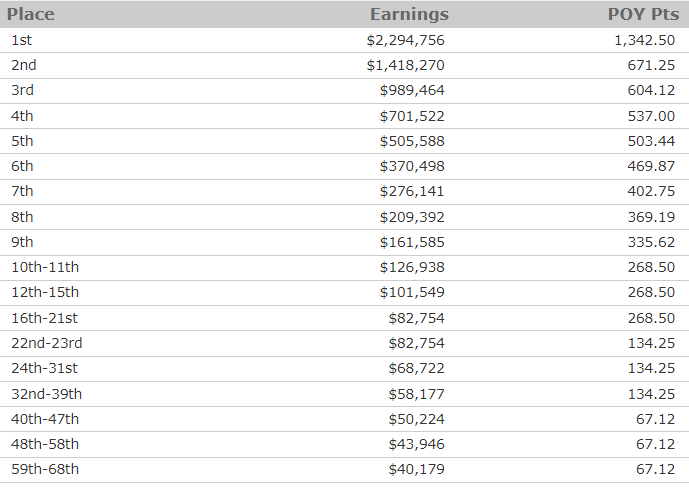Select the 5th place row label
Image resolution: width=689 pixels, height=487 pixels.
(23, 141)
